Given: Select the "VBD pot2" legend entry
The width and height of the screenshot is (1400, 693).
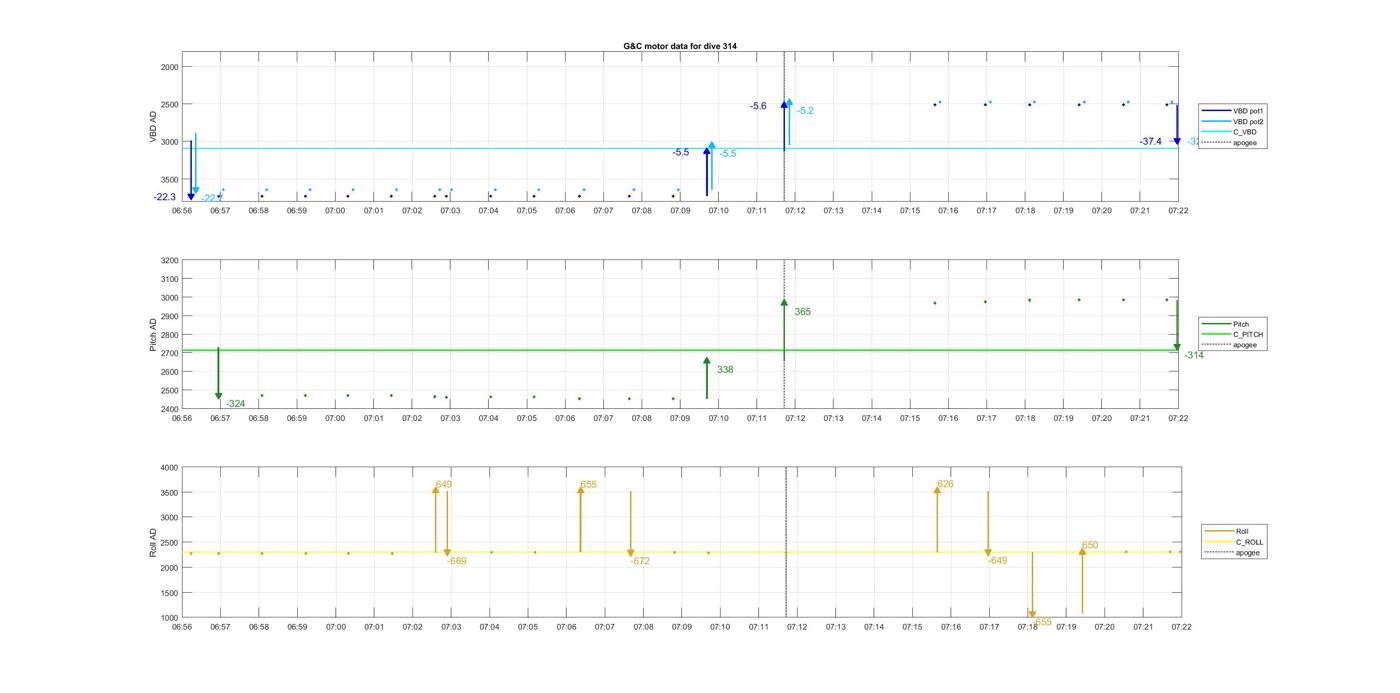Looking at the screenshot, I should [x=1231, y=121].
